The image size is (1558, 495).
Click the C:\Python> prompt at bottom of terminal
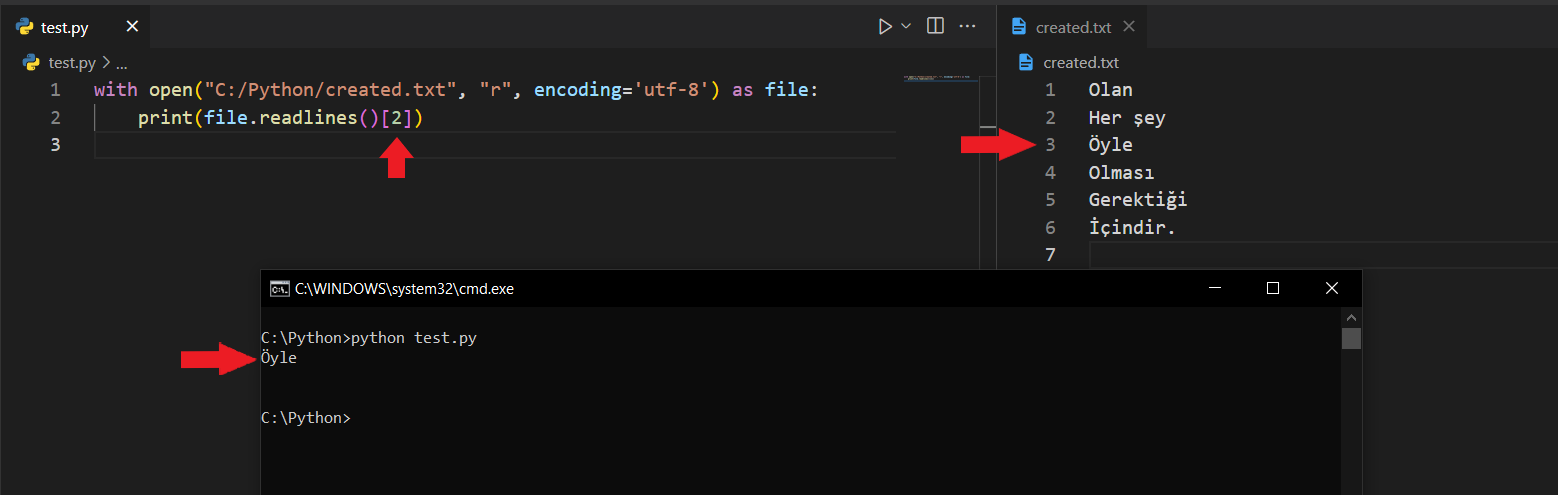coord(306,418)
